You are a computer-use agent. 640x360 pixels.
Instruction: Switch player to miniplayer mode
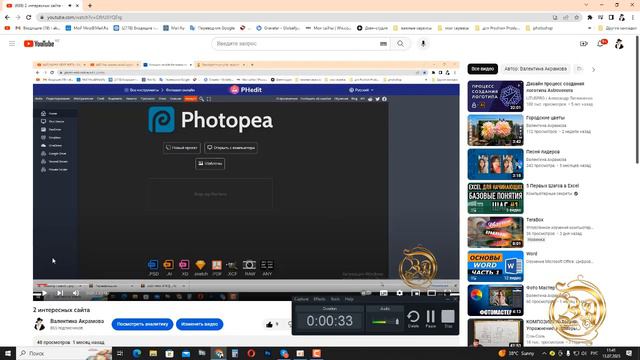415,293
